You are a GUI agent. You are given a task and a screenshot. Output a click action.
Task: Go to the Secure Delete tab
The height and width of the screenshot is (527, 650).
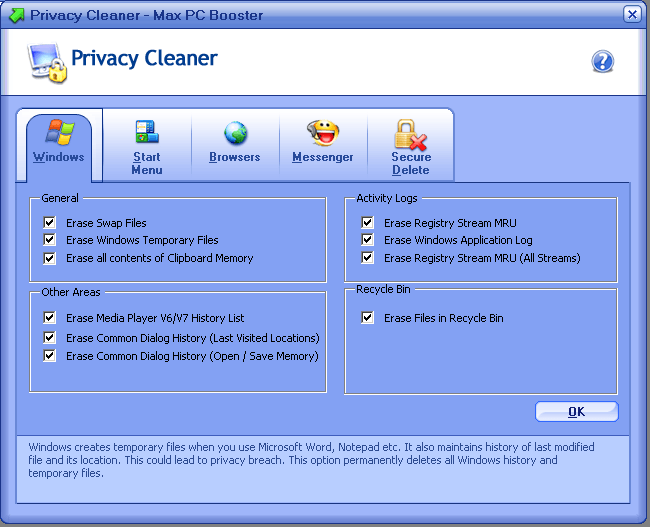pyautogui.click(x=411, y=146)
